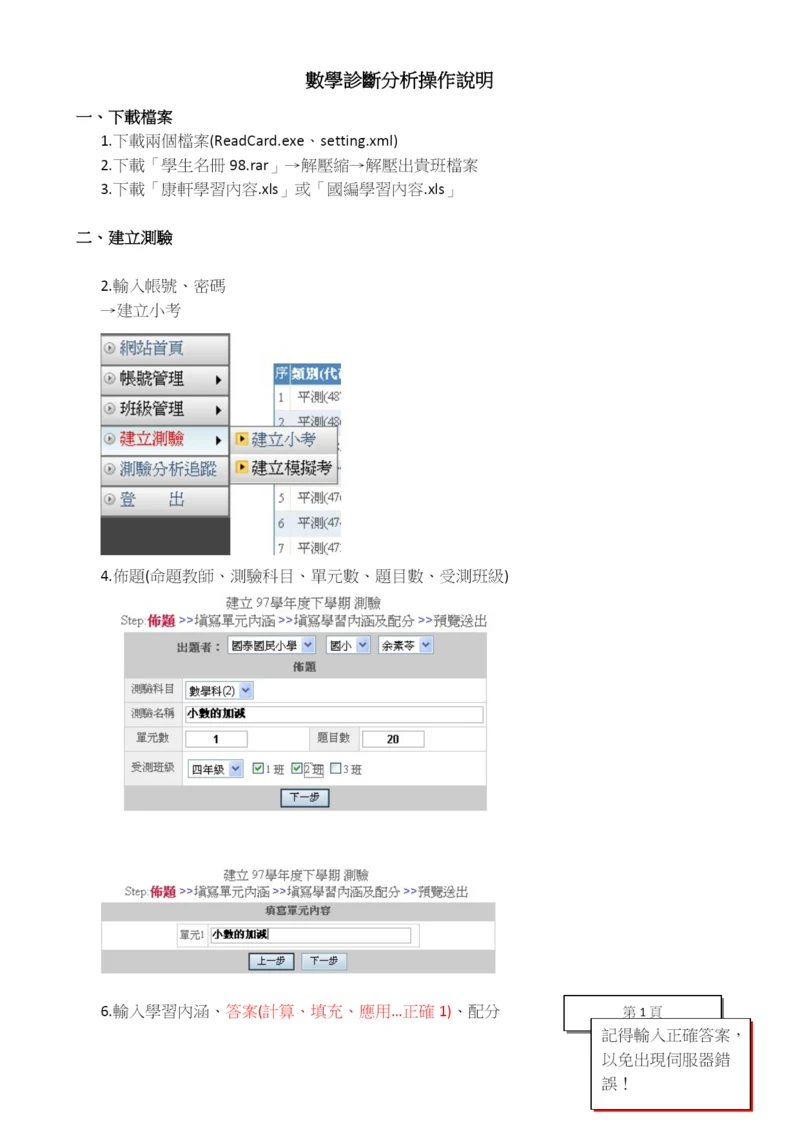Image resolution: width=800 pixels, height=1131 pixels.
Task: Open the 數學科(2) subject dropdown
Action: (x=219, y=690)
